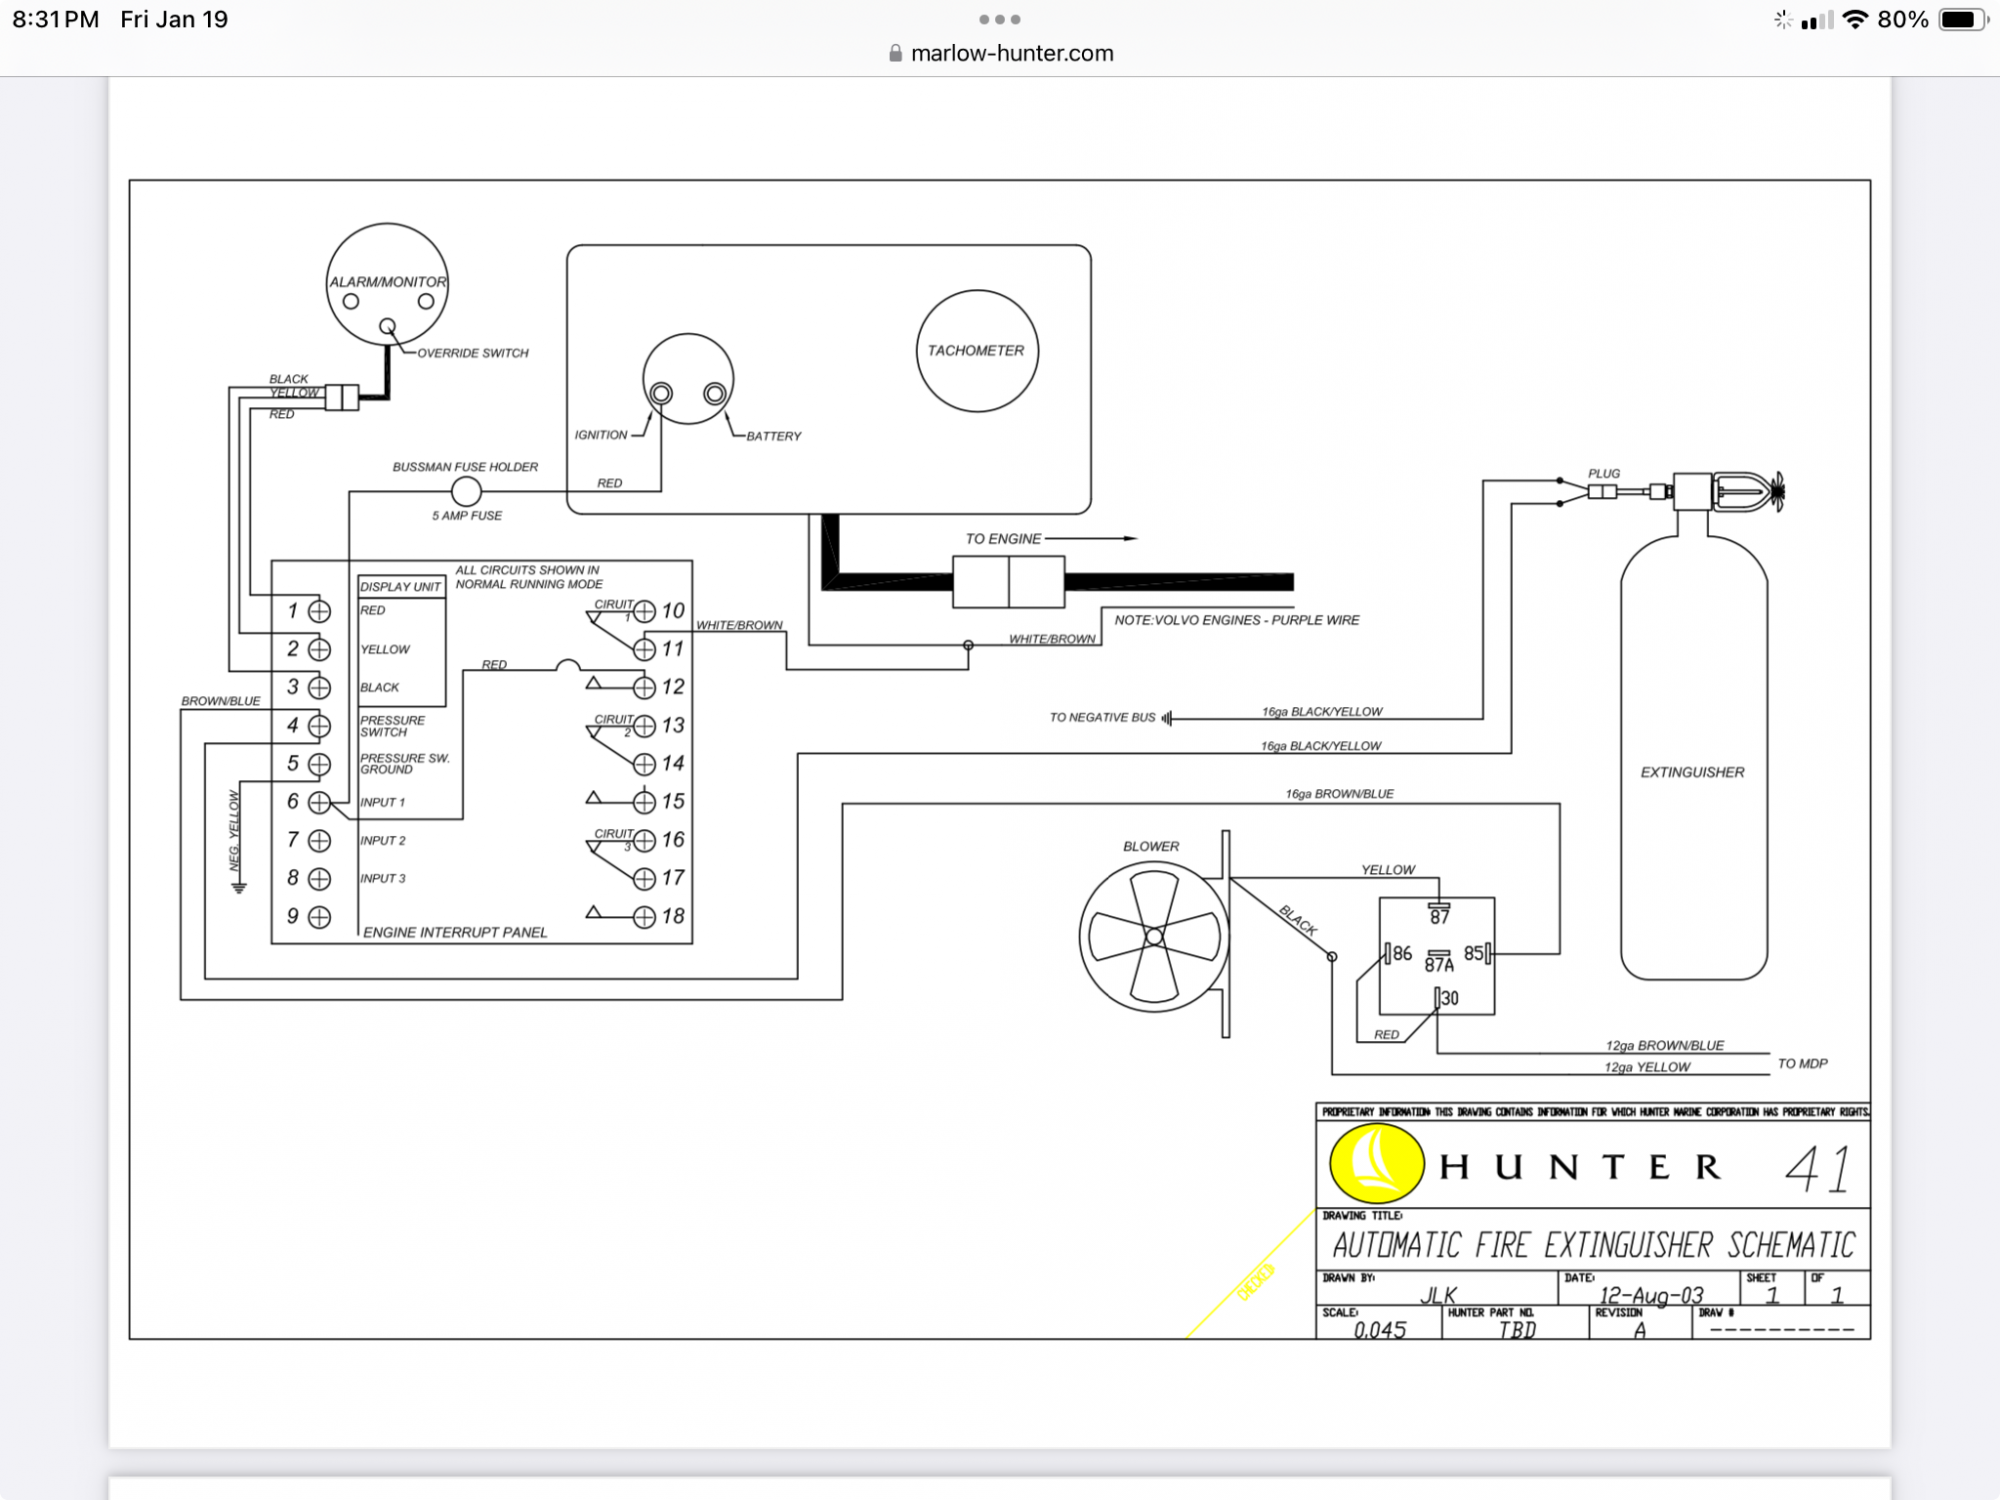Viewport: 2000px width, 1500px height.
Task: Tap terminal 1 on engine interrupt panel
Action: [319, 611]
